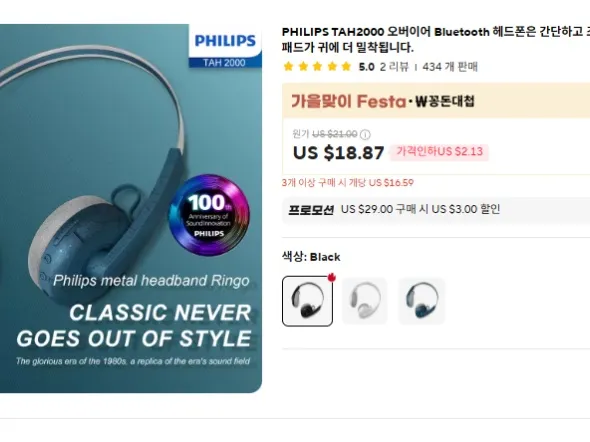Click the PHILIPS TAH 2000 logo badge
Viewport: 590px width, 442px height.
coord(225,46)
